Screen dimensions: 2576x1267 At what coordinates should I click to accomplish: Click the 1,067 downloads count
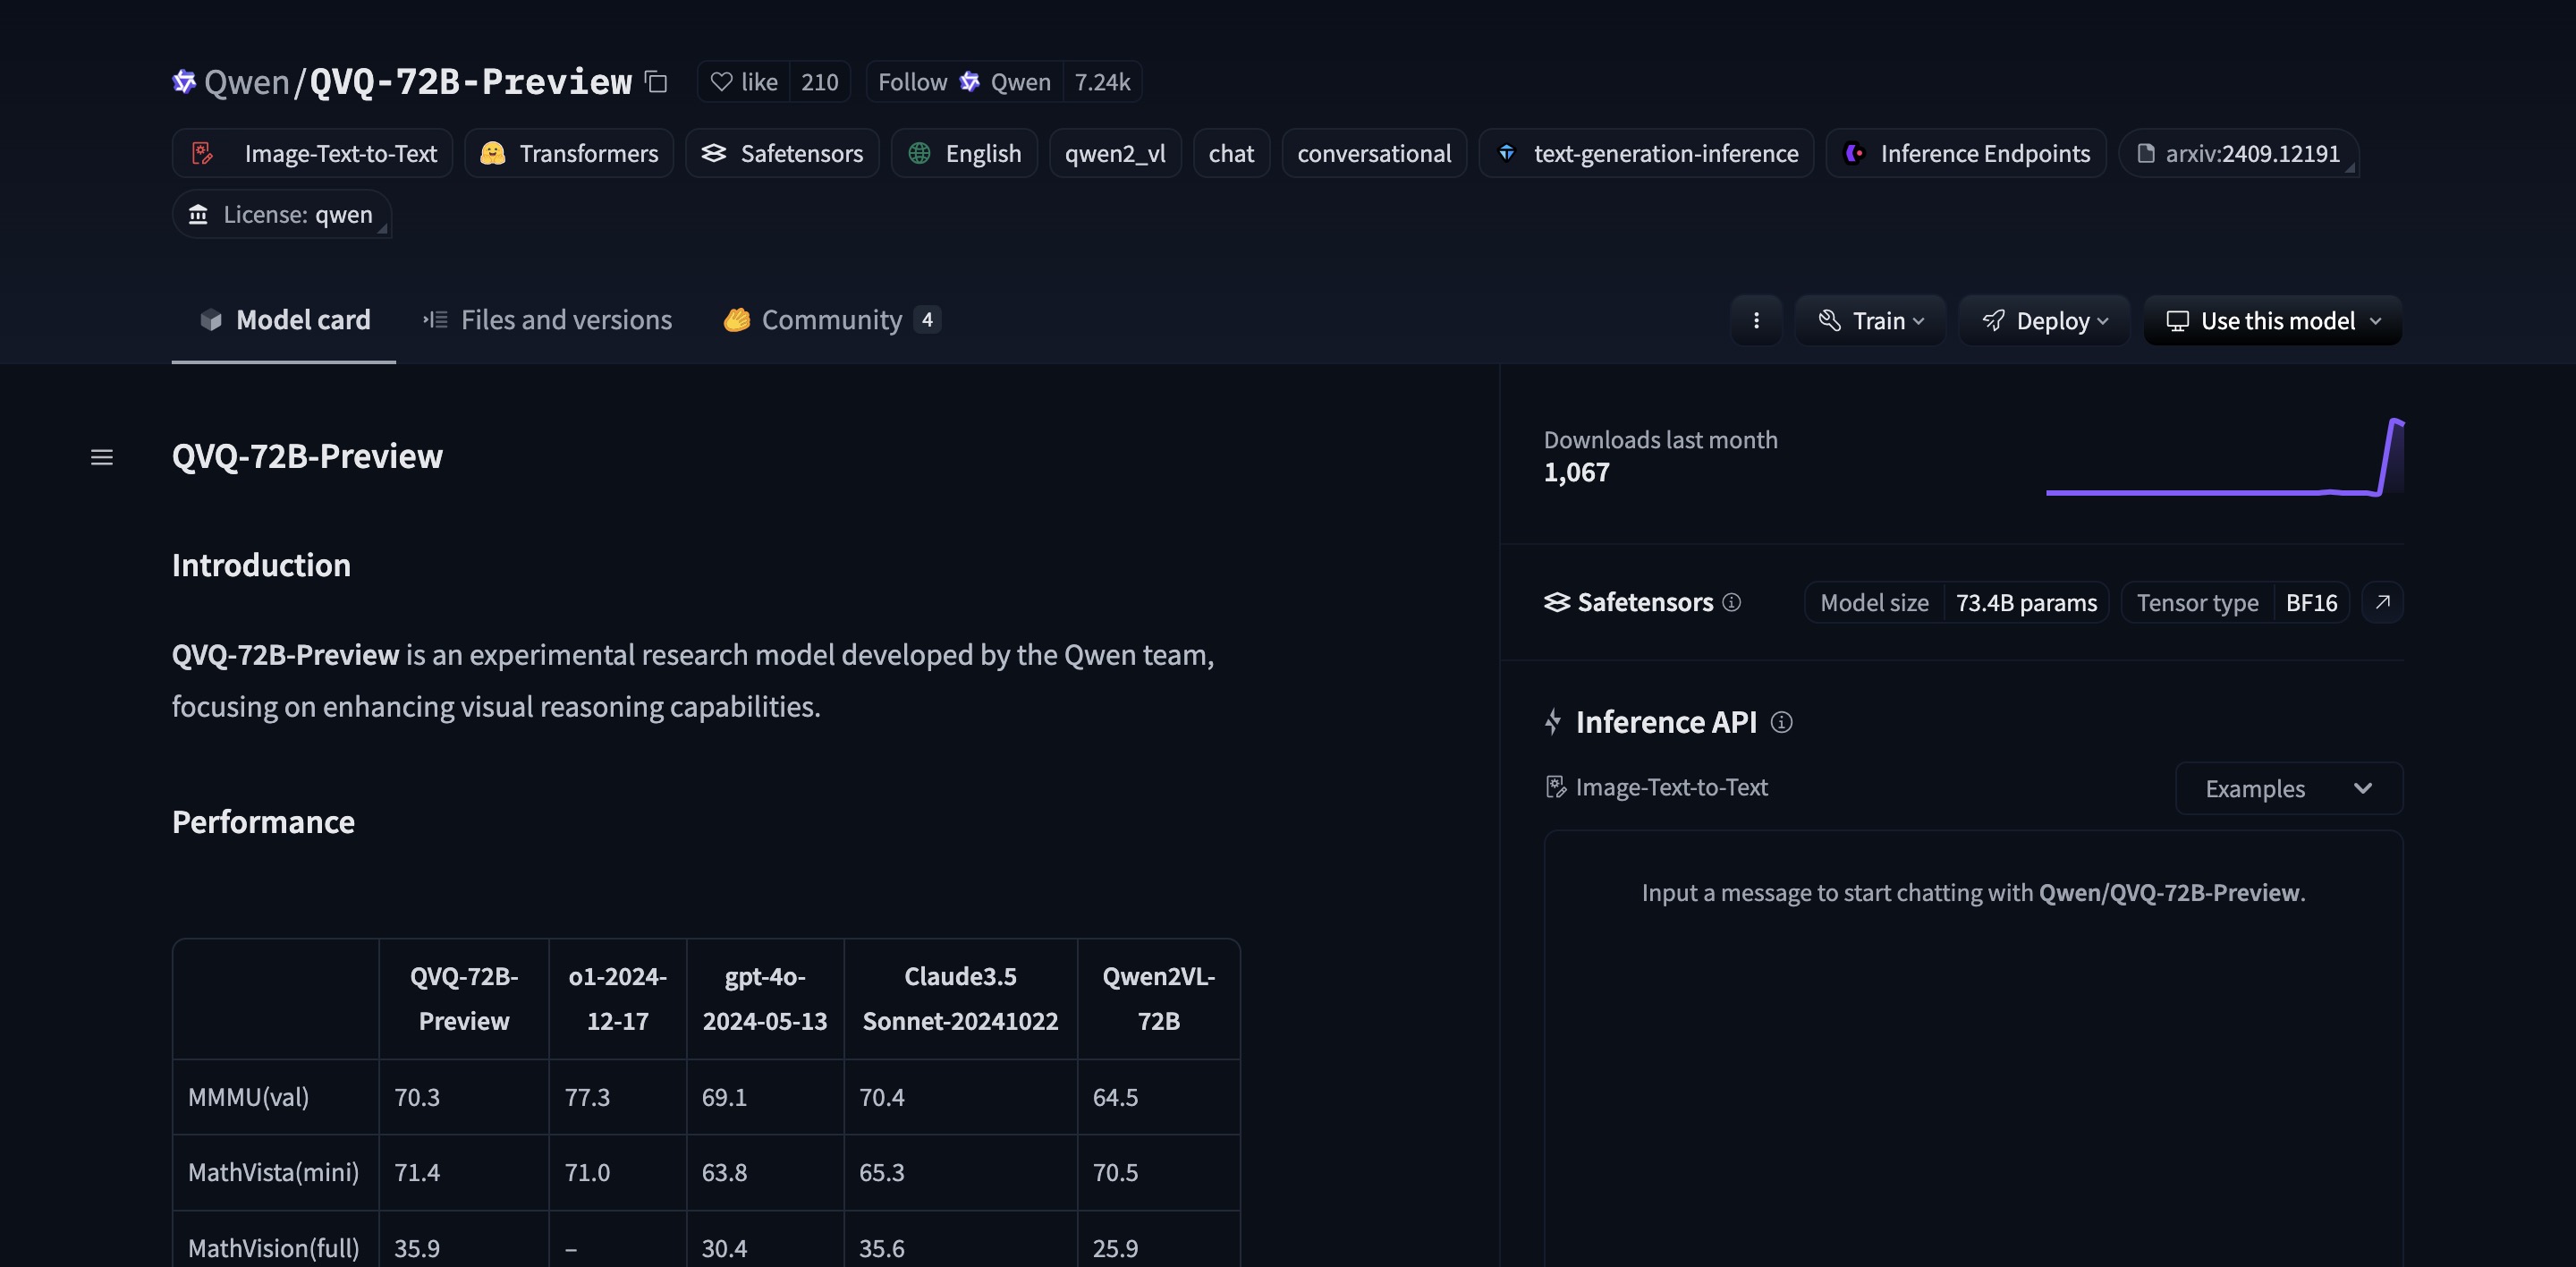[x=1576, y=472]
